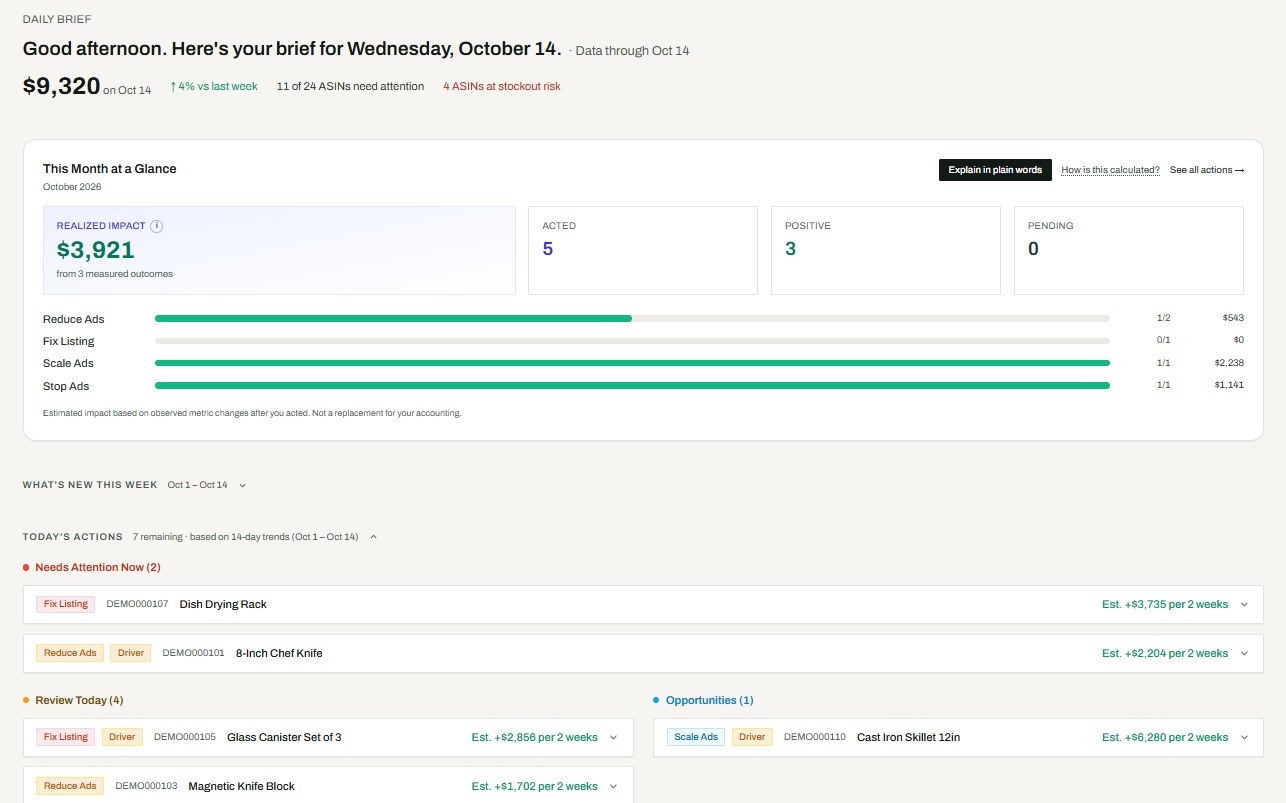This screenshot has height=803, width=1286.
Task: Click '11 of 24 ASINs need attention'
Action: [350, 87]
